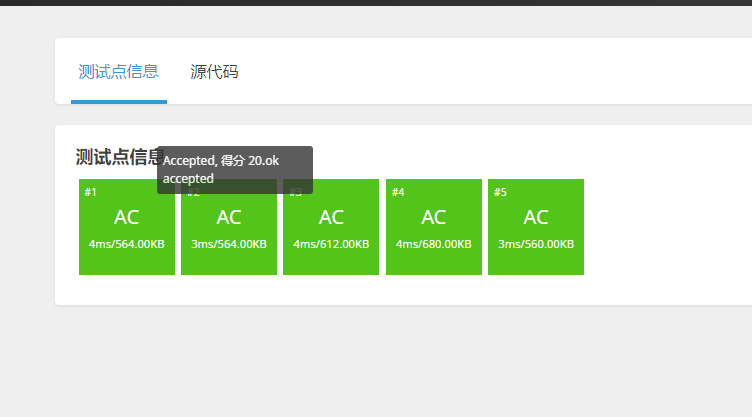Viewport: 752px width, 417px height.
Task: Select the AC status in test case #4
Action: pyautogui.click(x=433, y=217)
